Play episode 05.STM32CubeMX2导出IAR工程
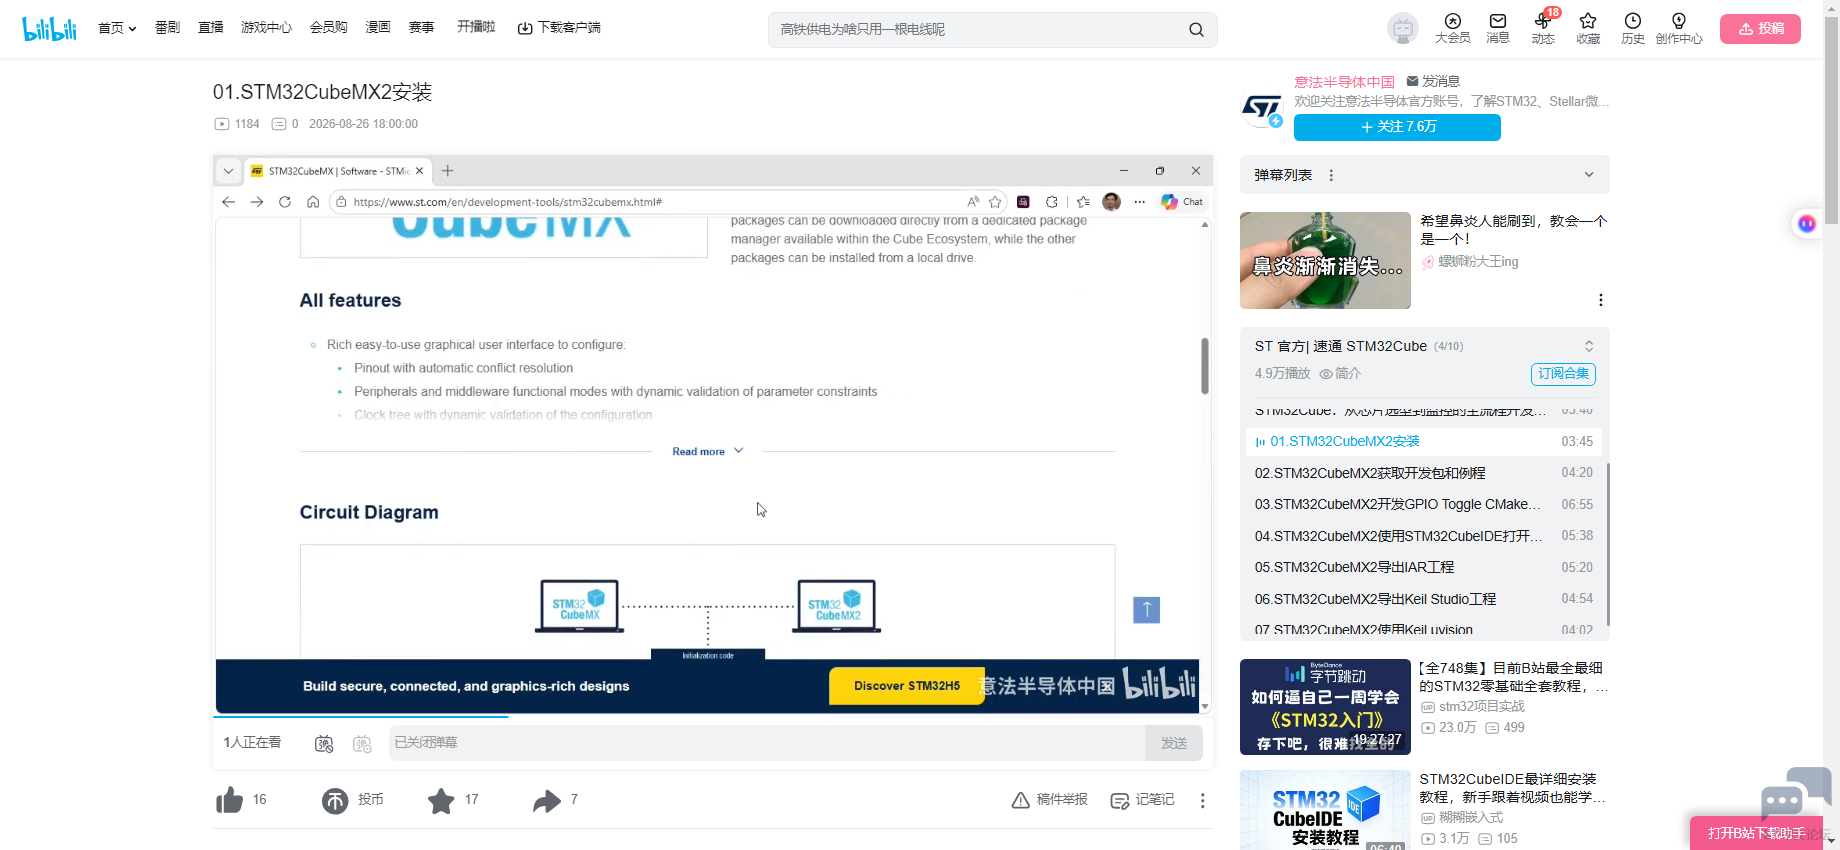Viewport: 1840px width, 850px height. tap(1424, 568)
